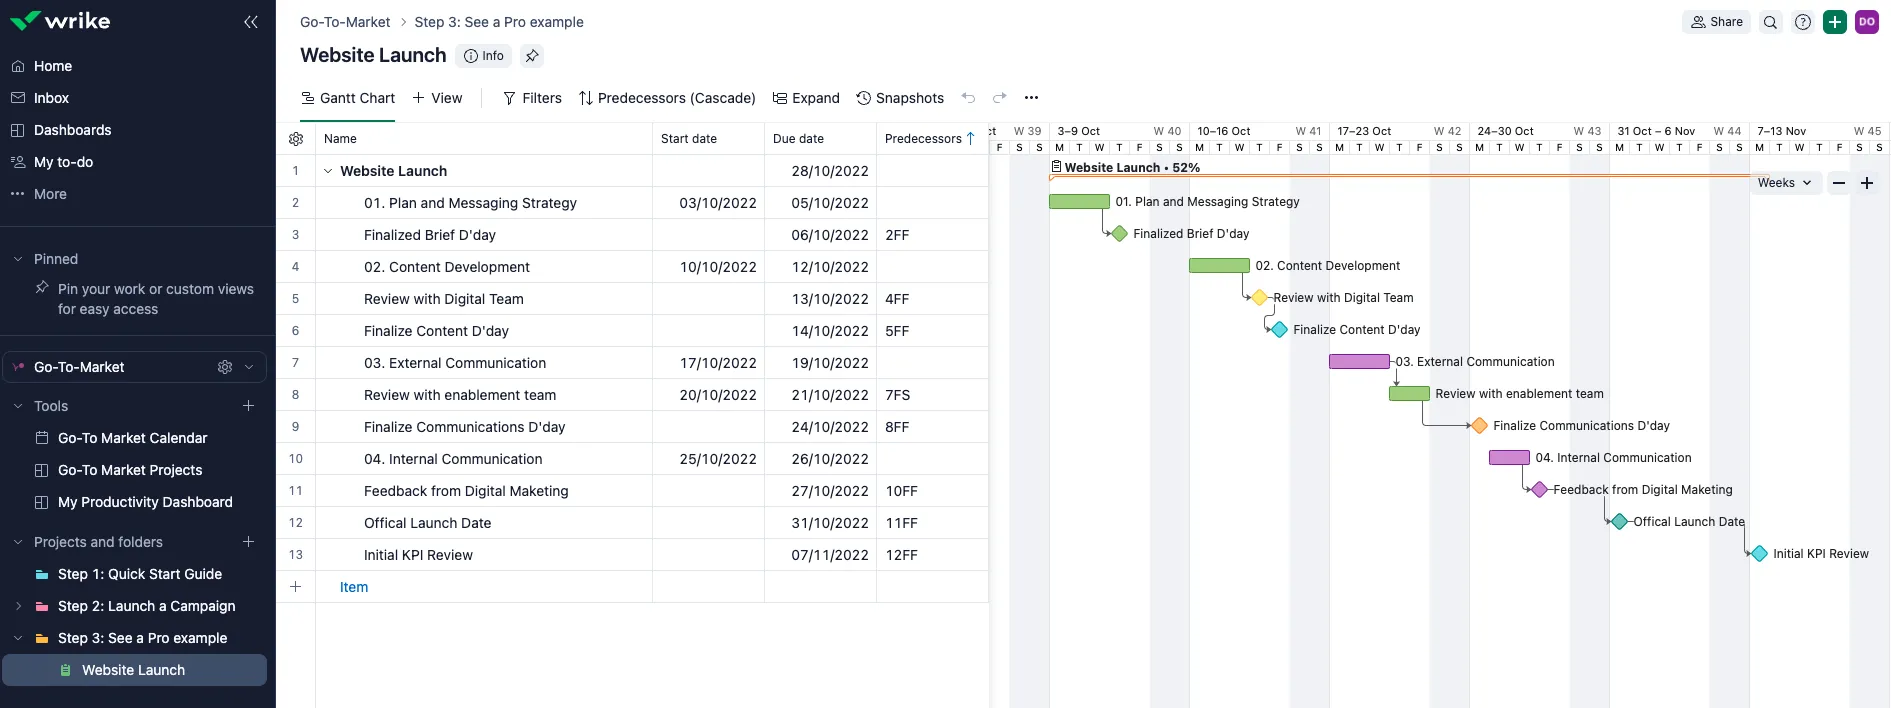Collapse the Tools section
This screenshot has width=1891, height=708.
click(18, 406)
